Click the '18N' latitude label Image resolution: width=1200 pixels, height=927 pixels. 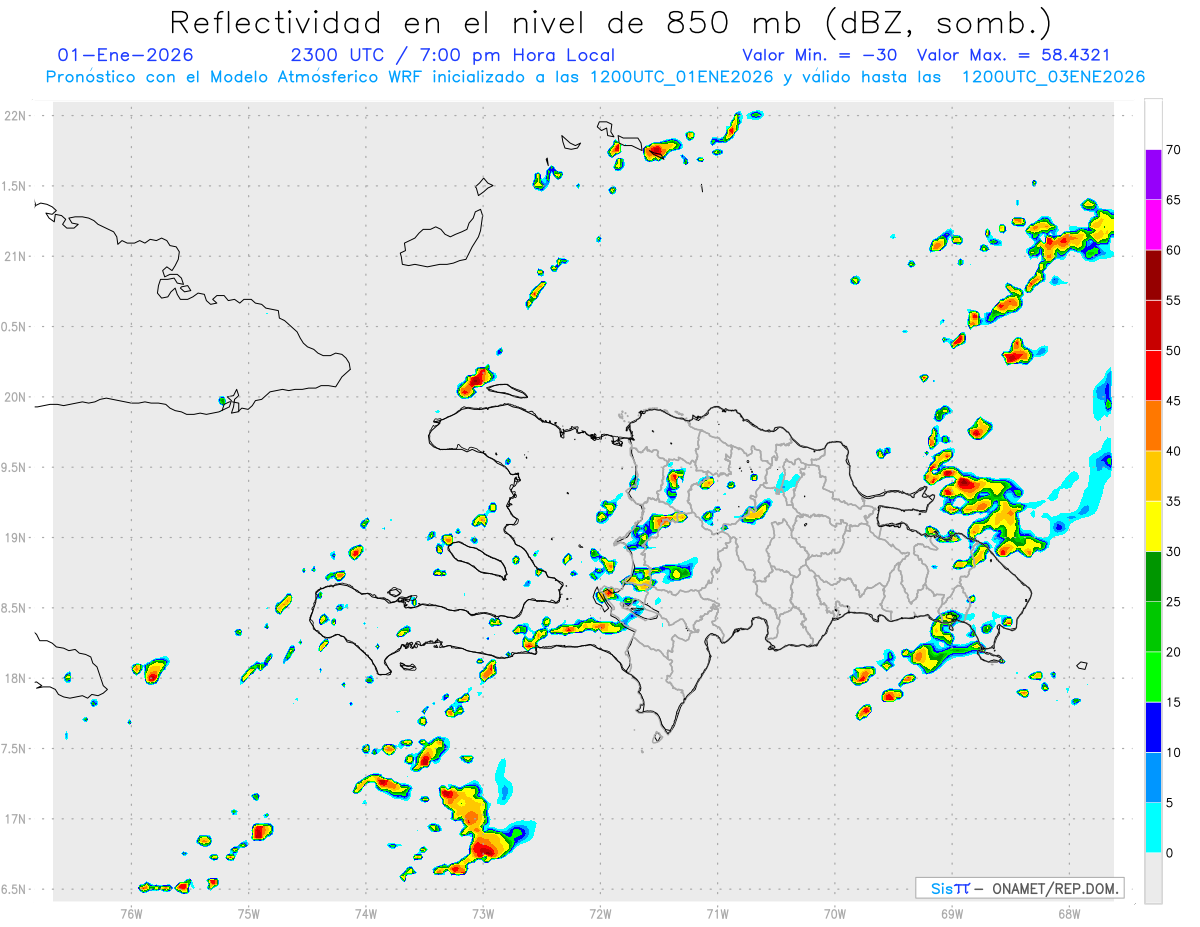pos(17,678)
